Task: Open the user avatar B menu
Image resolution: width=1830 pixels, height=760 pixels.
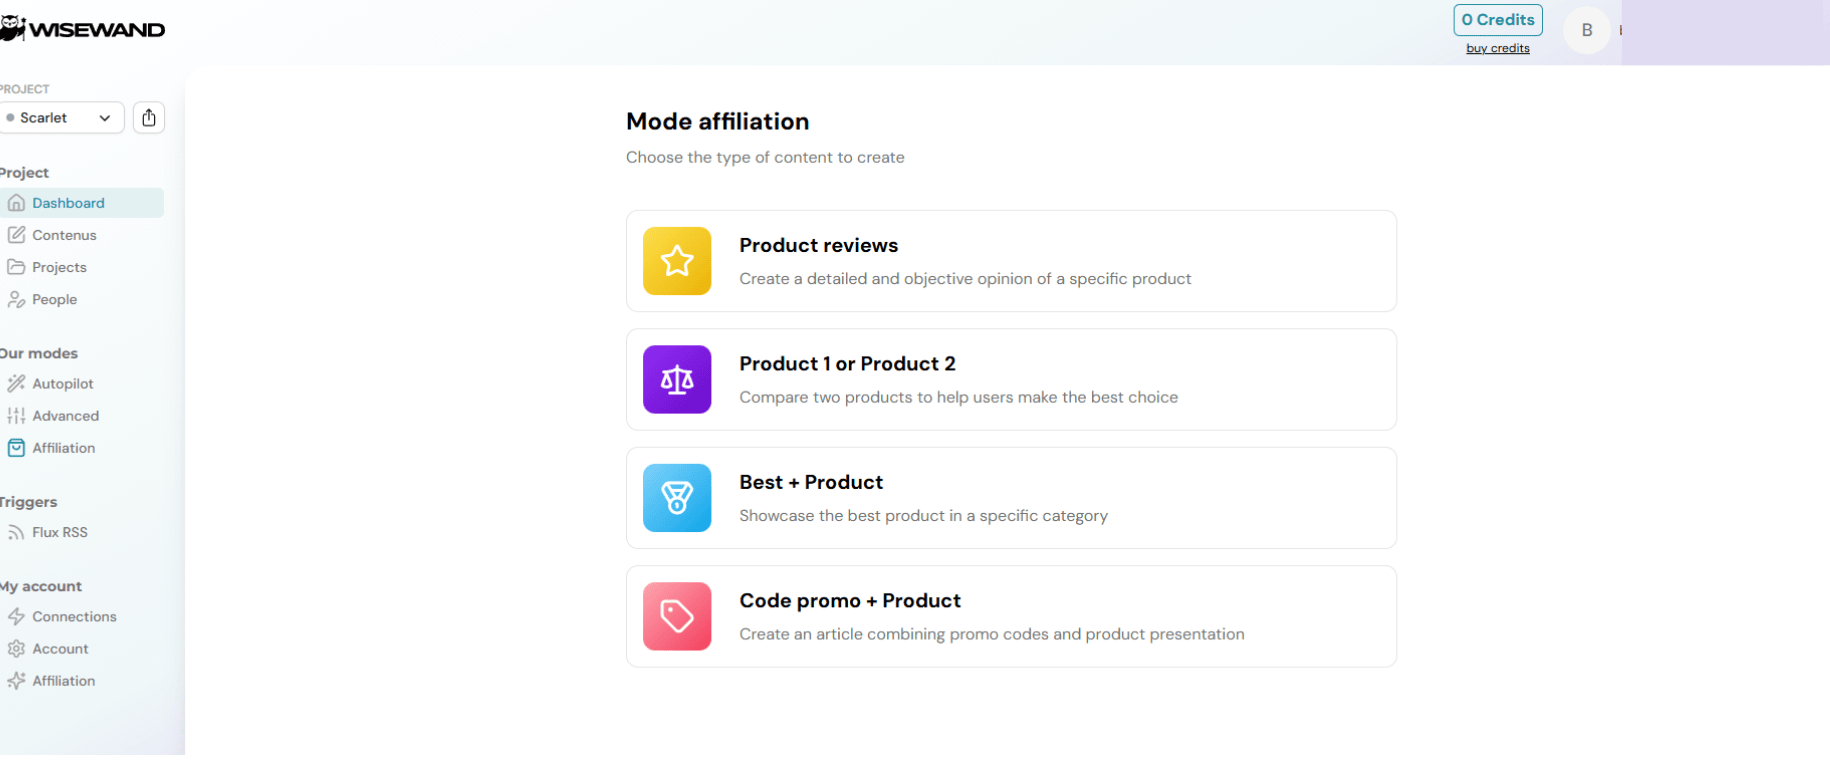Action: (1586, 30)
